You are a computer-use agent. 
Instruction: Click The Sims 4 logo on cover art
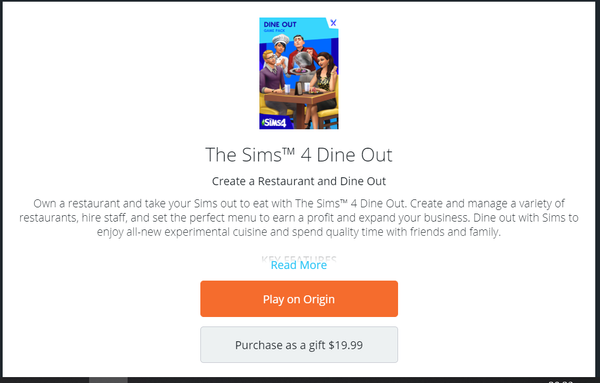(274, 123)
